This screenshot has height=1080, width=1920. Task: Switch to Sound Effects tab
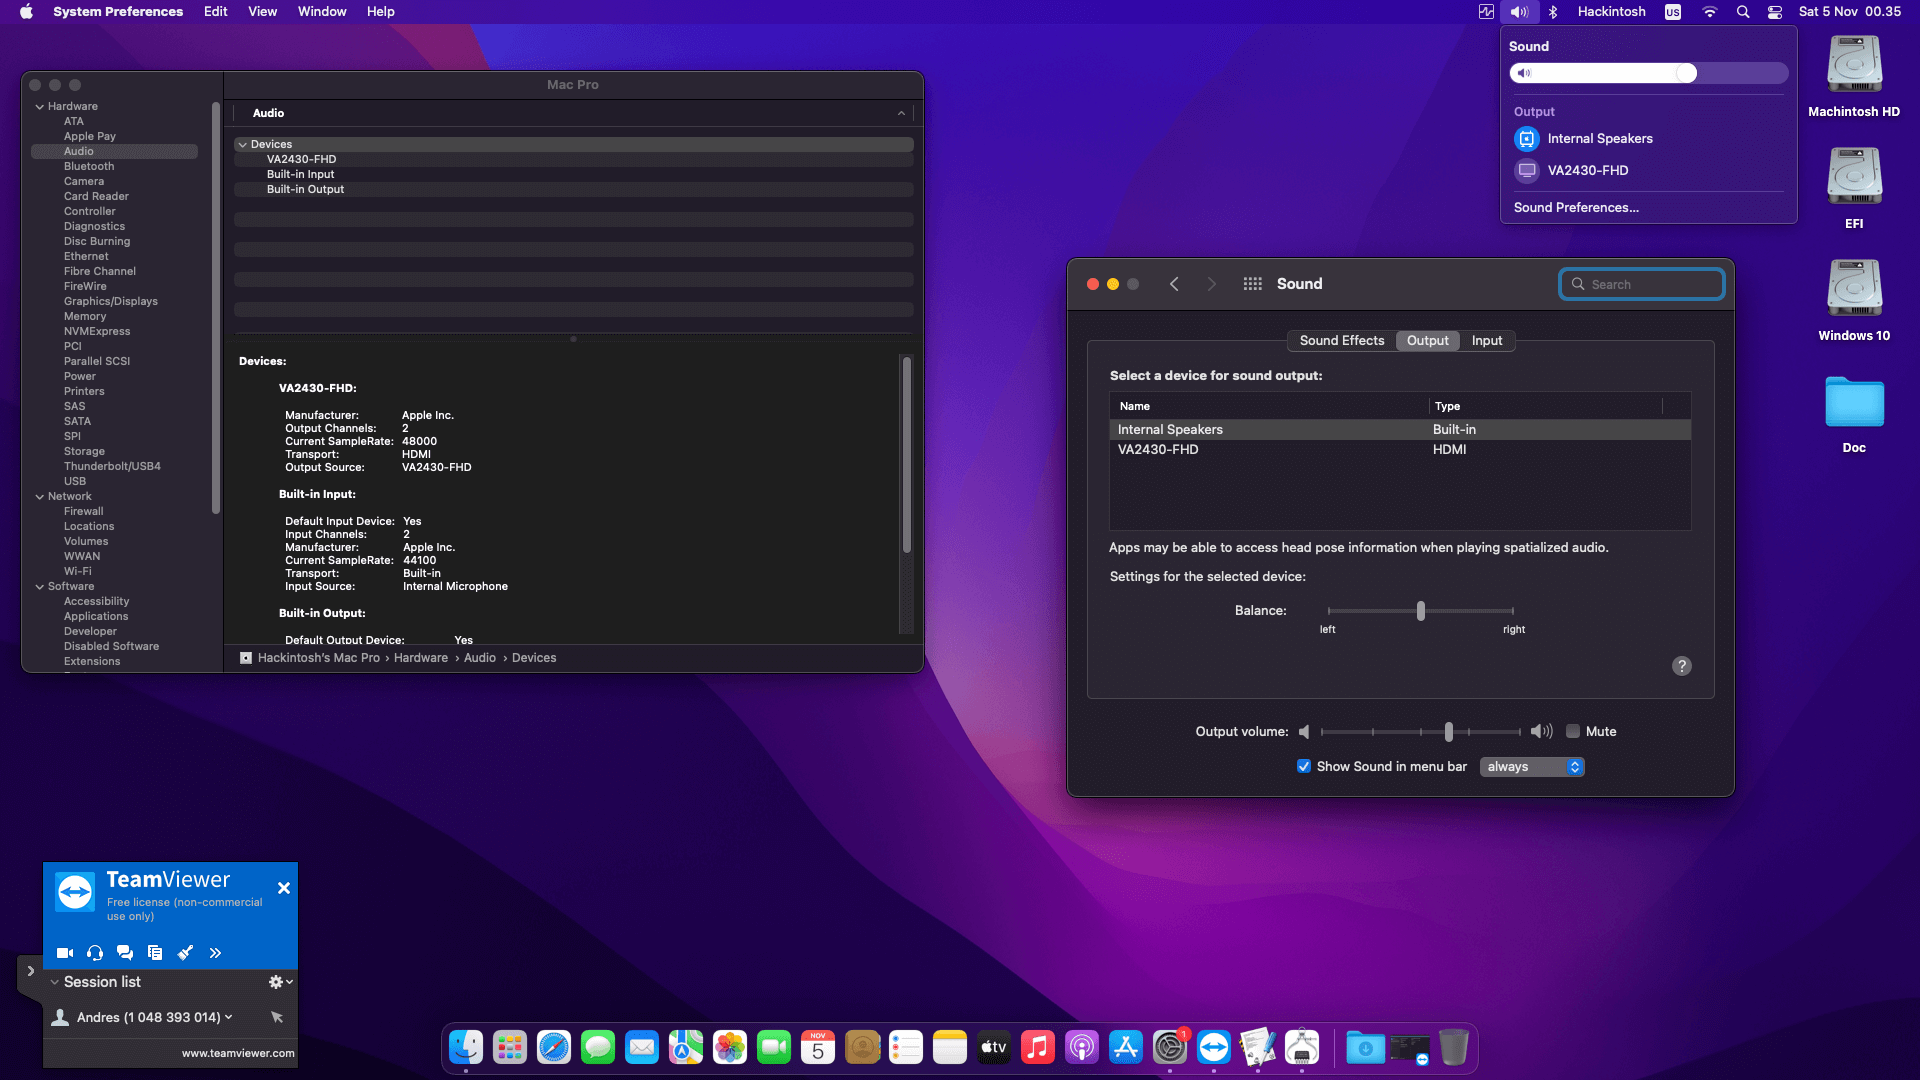(1342, 340)
